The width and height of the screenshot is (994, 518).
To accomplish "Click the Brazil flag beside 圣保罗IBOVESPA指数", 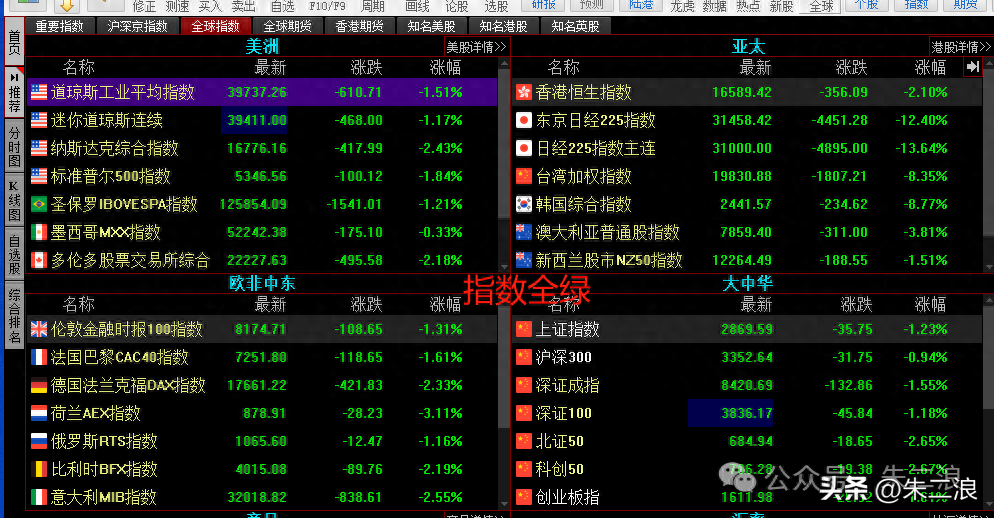I will point(39,204).
